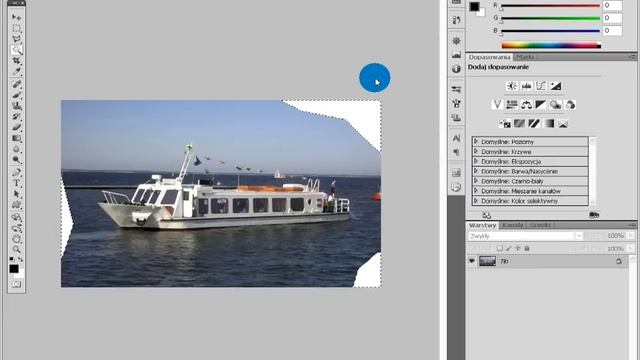Viewport: 640px width, 360px height.
Task: Click the Color panel foreground swatch
Action: click(x=474, y=7)
